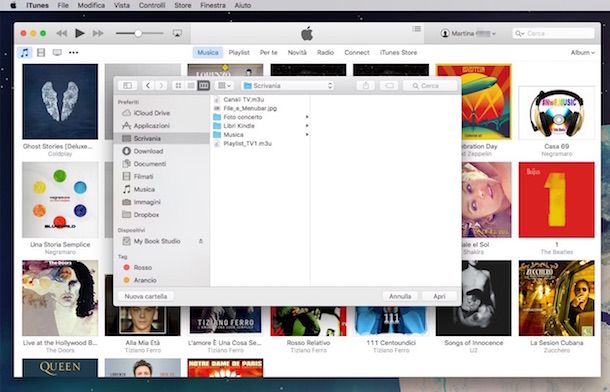Open the Apple menu
The image size is (610, 392).
[x=13, y=5]
